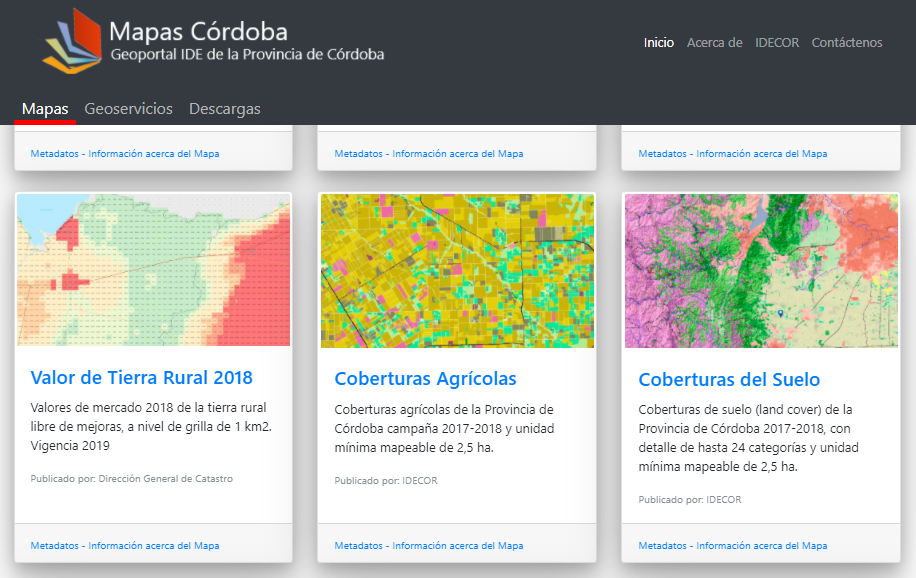Click 'Publicado por: IDECOR' under Coberturas Agrícolas
Screen dimensions: 916x578
pos(386,480)
